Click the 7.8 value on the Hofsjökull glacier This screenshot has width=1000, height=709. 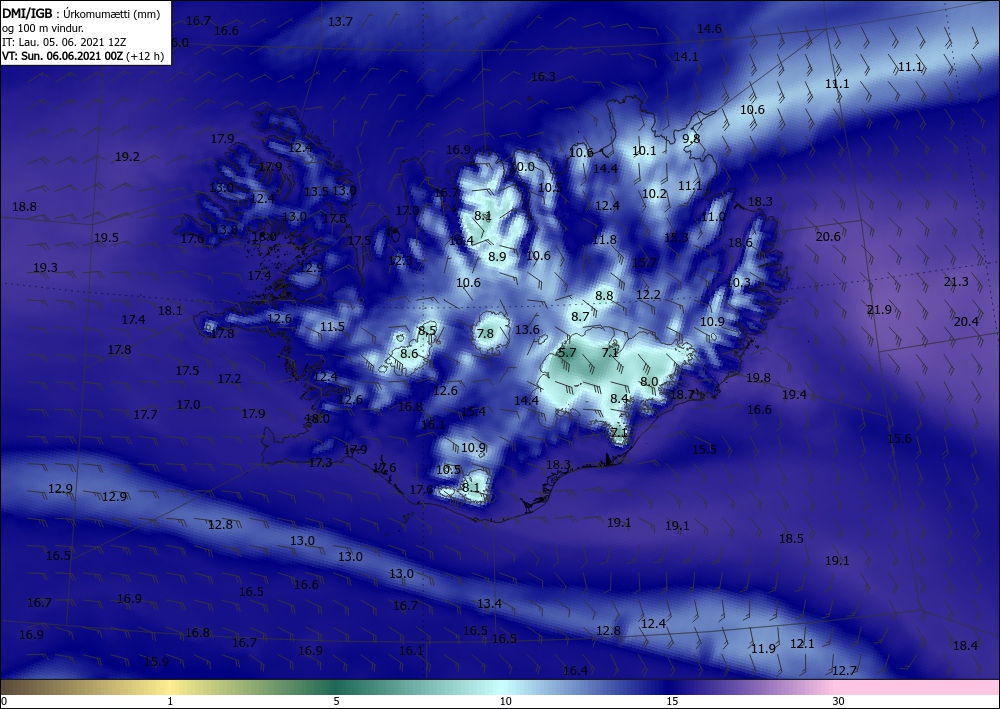tap(485, 333)
